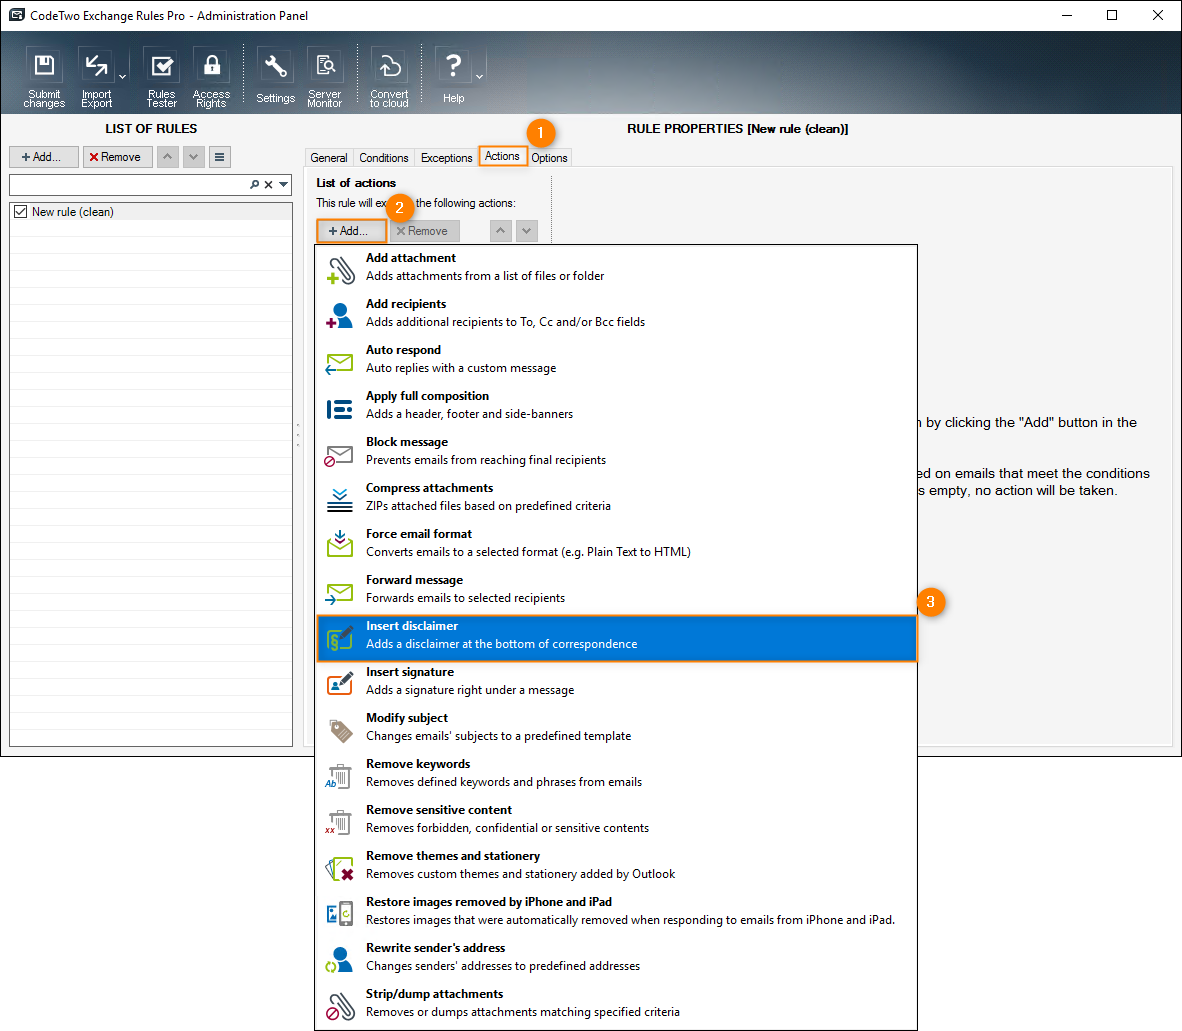
Task: Open the Settings wrench tool
Action: (x=275, y=77)
